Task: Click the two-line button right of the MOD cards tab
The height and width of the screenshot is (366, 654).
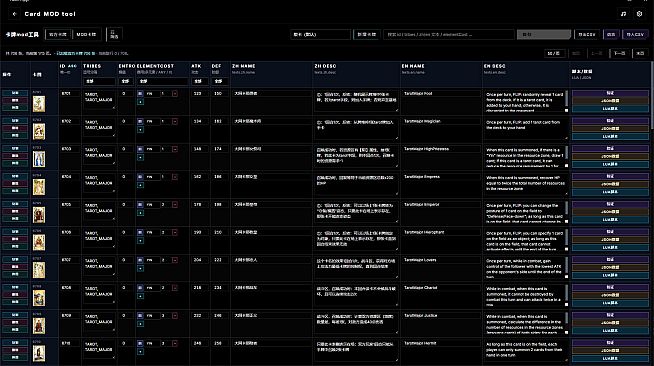Action: [114, 35]
